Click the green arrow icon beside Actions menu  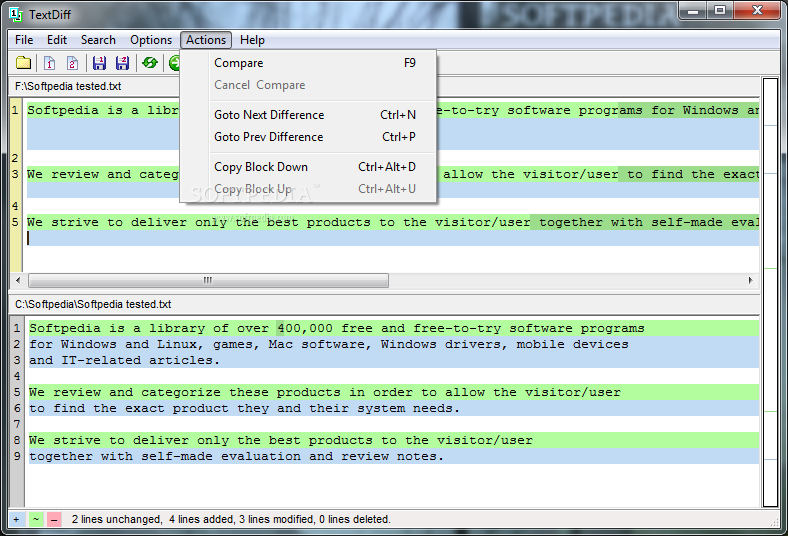[x=174, y=63]
